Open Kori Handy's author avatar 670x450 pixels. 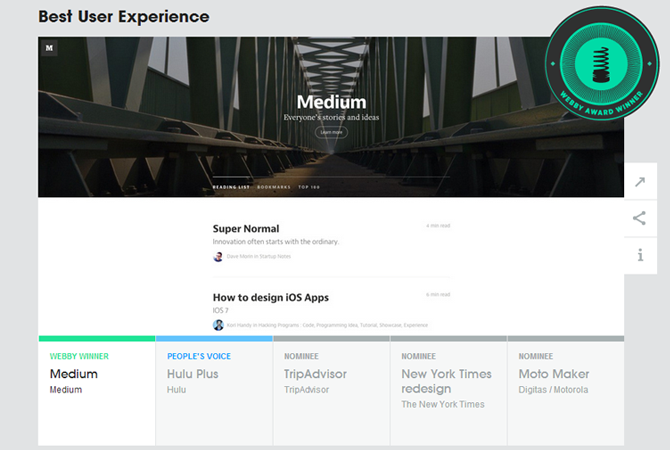click(x=218, y=325)
